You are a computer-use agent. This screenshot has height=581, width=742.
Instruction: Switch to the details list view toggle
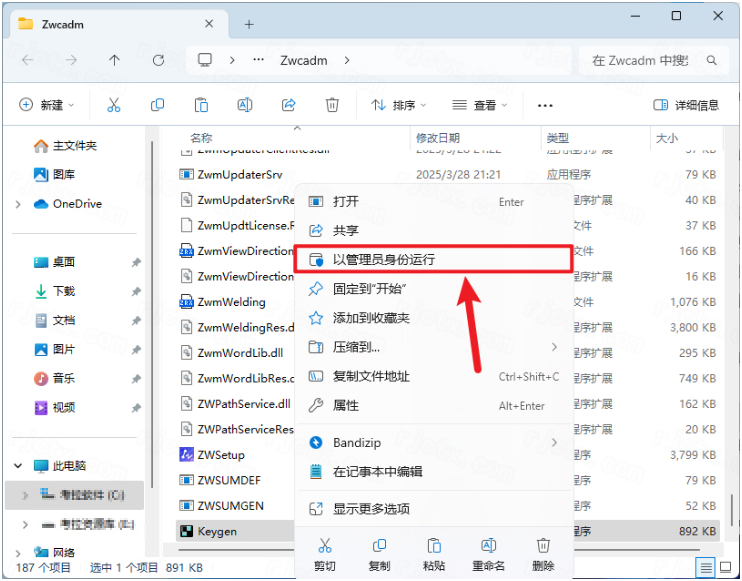coord(706,568)
